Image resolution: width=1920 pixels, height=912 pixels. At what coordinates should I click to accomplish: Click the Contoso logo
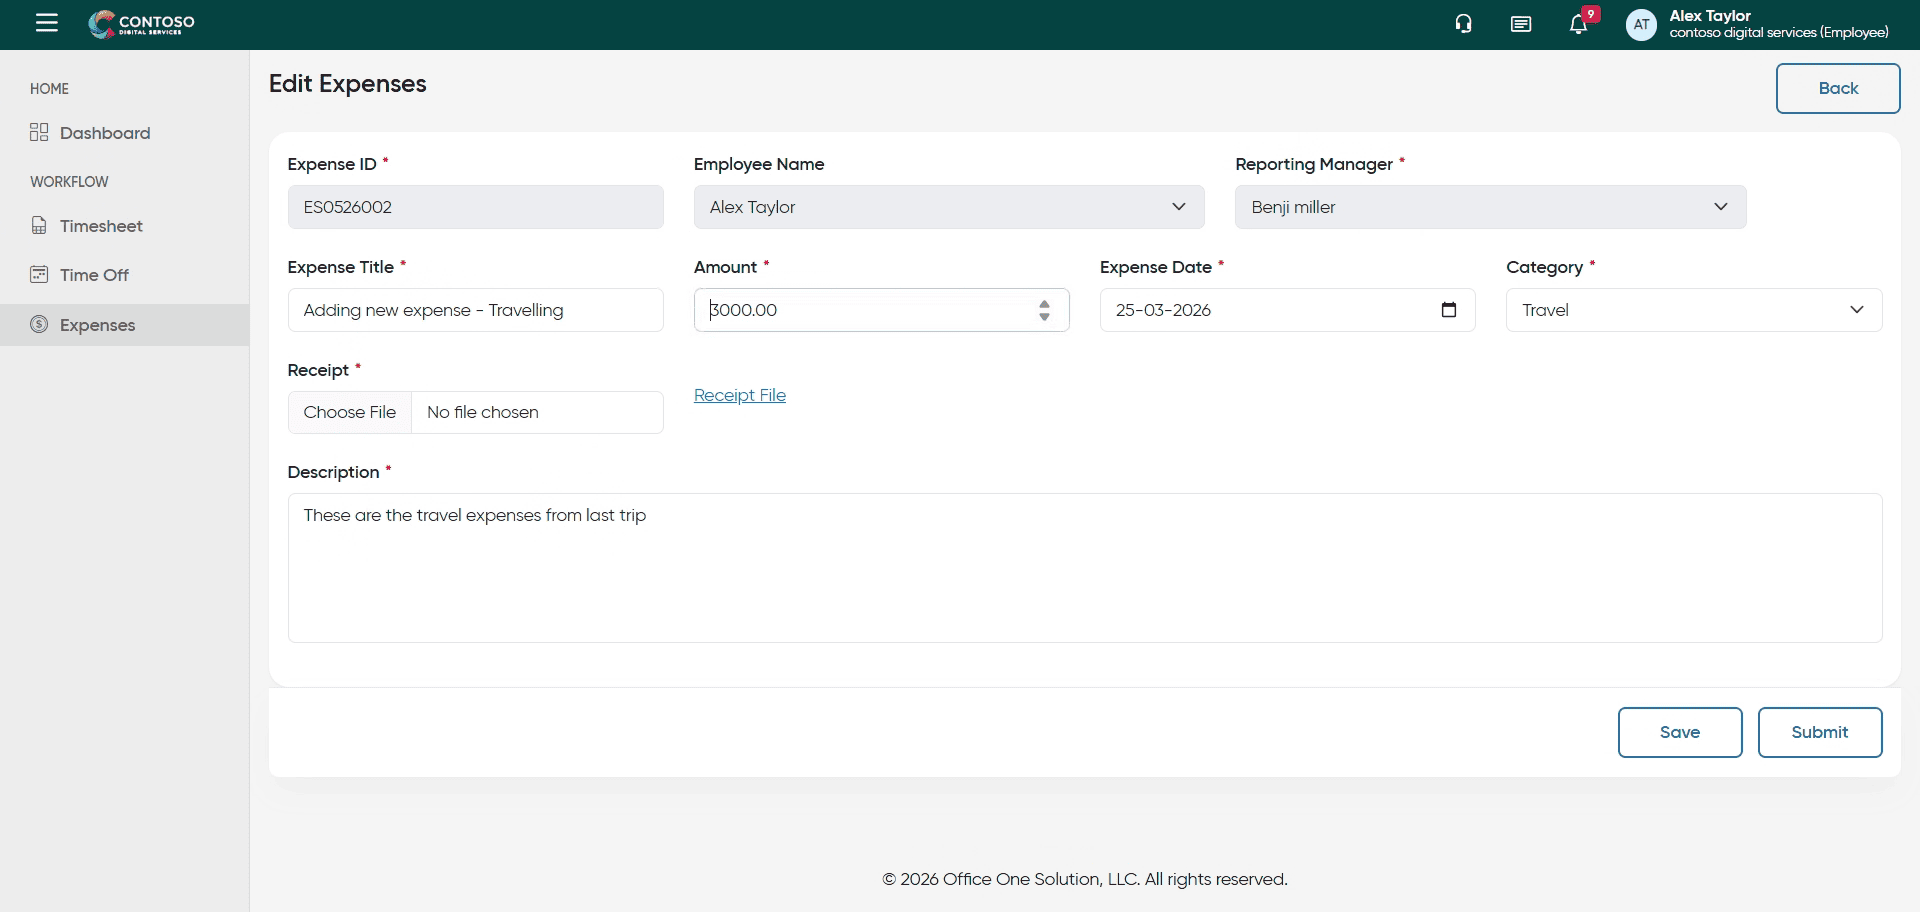(x=142, y=24)
